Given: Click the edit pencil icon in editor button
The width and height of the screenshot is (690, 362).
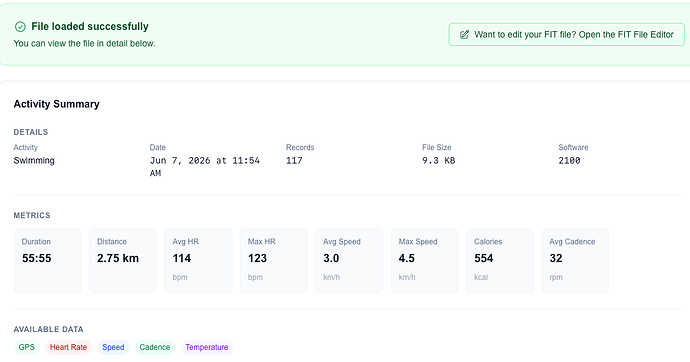Looking at the screenshot, I should pyautogui.click(x=464, y=35).
